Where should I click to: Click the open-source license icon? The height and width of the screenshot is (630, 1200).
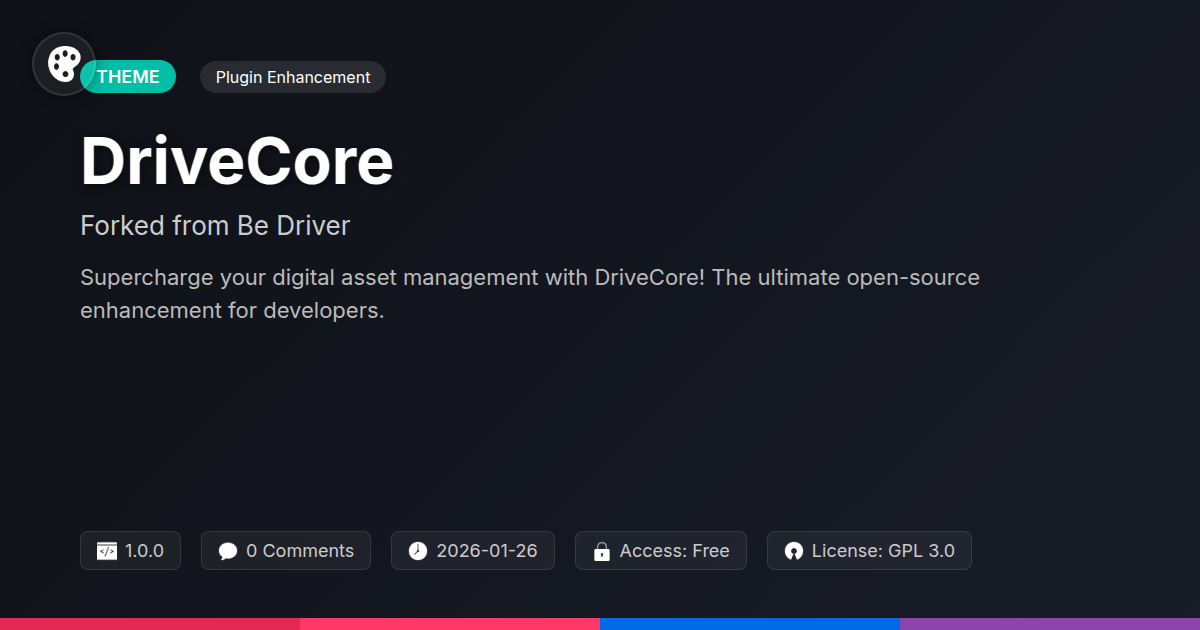tap(794, 551)
